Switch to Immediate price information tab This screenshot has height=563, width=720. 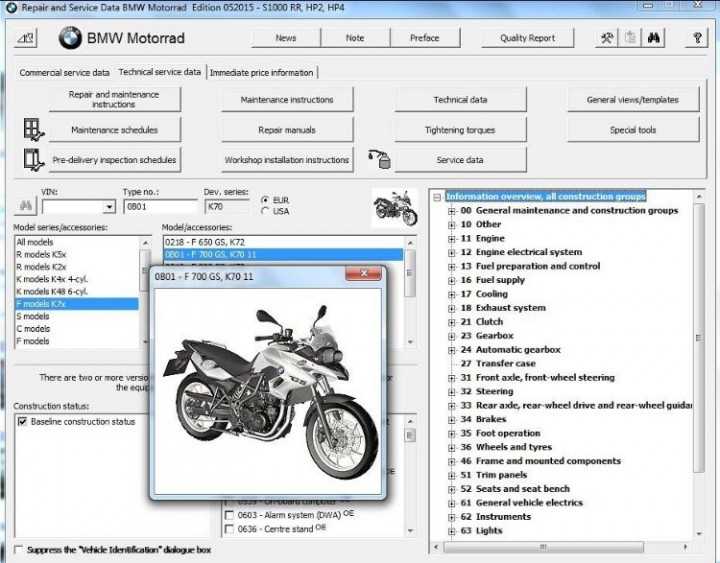(x=261, y=73)
